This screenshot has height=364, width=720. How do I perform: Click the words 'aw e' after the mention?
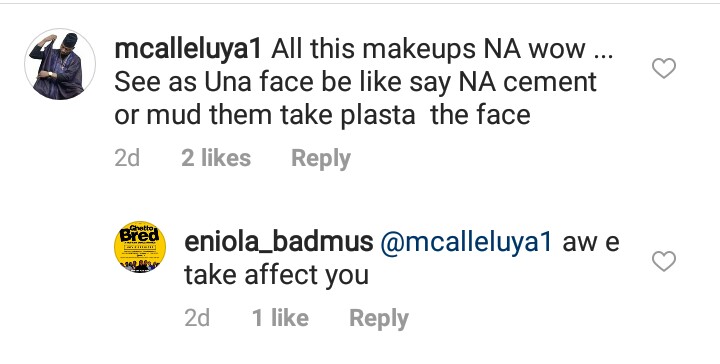point(591,243)
